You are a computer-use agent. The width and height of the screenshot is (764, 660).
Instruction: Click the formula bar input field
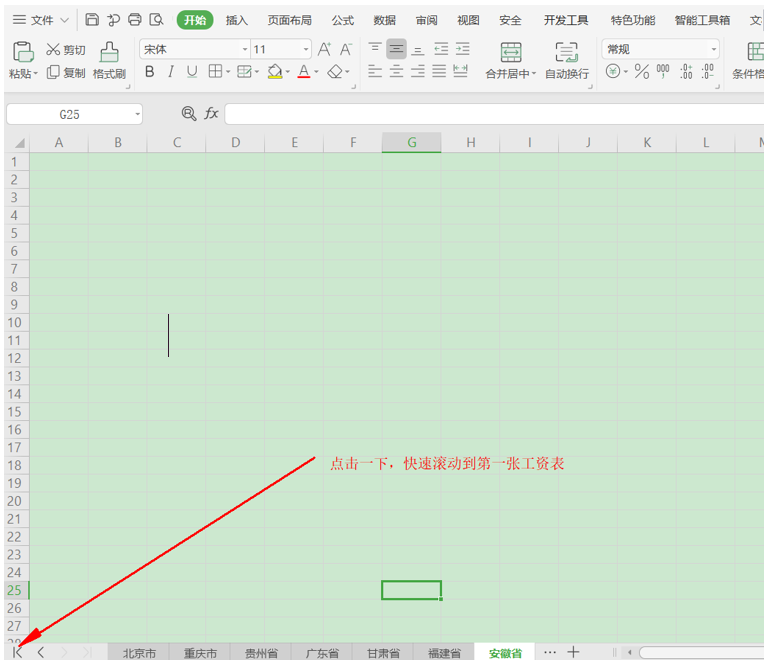pos(494,114)
